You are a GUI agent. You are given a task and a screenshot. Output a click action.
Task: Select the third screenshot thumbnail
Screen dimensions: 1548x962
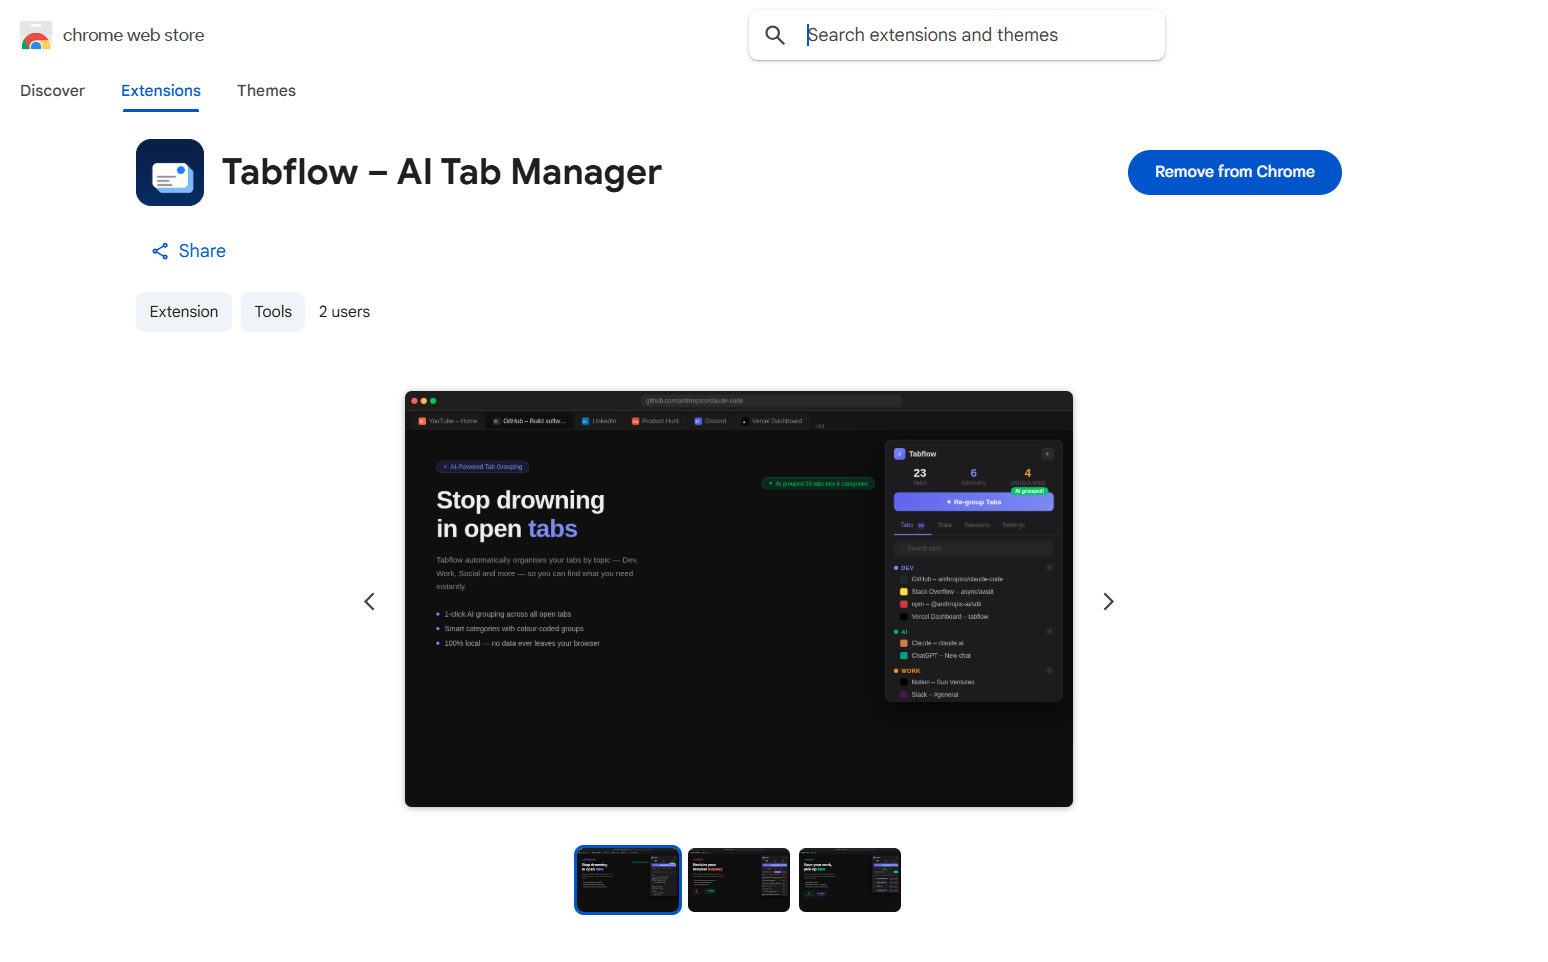[850, 880]
